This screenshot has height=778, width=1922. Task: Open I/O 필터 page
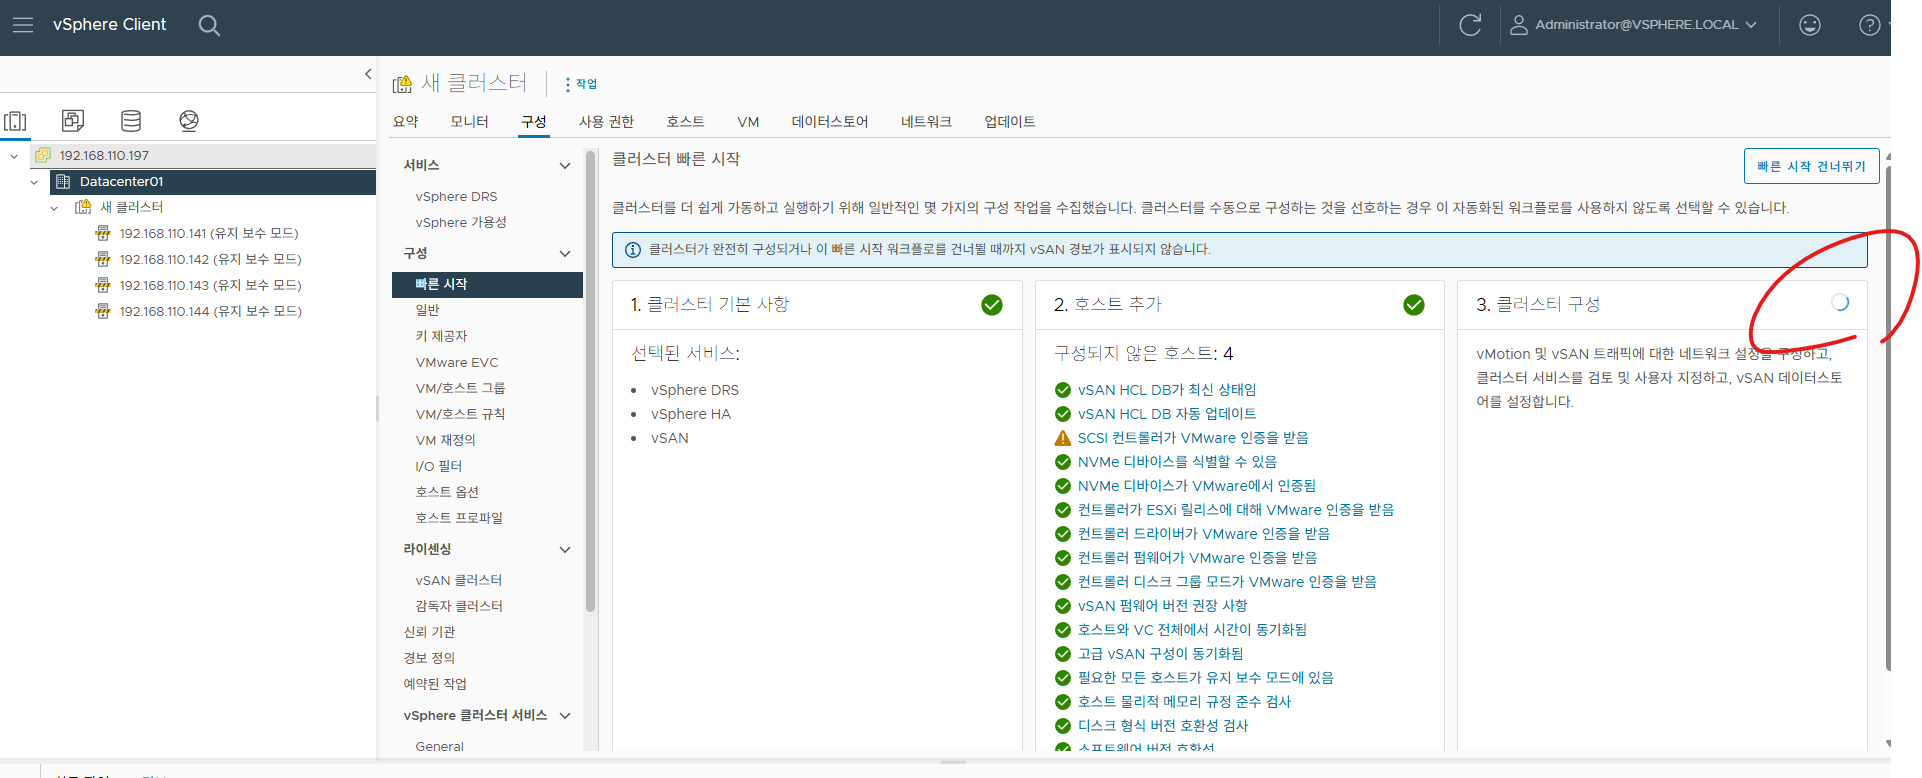tap(439, 467)
